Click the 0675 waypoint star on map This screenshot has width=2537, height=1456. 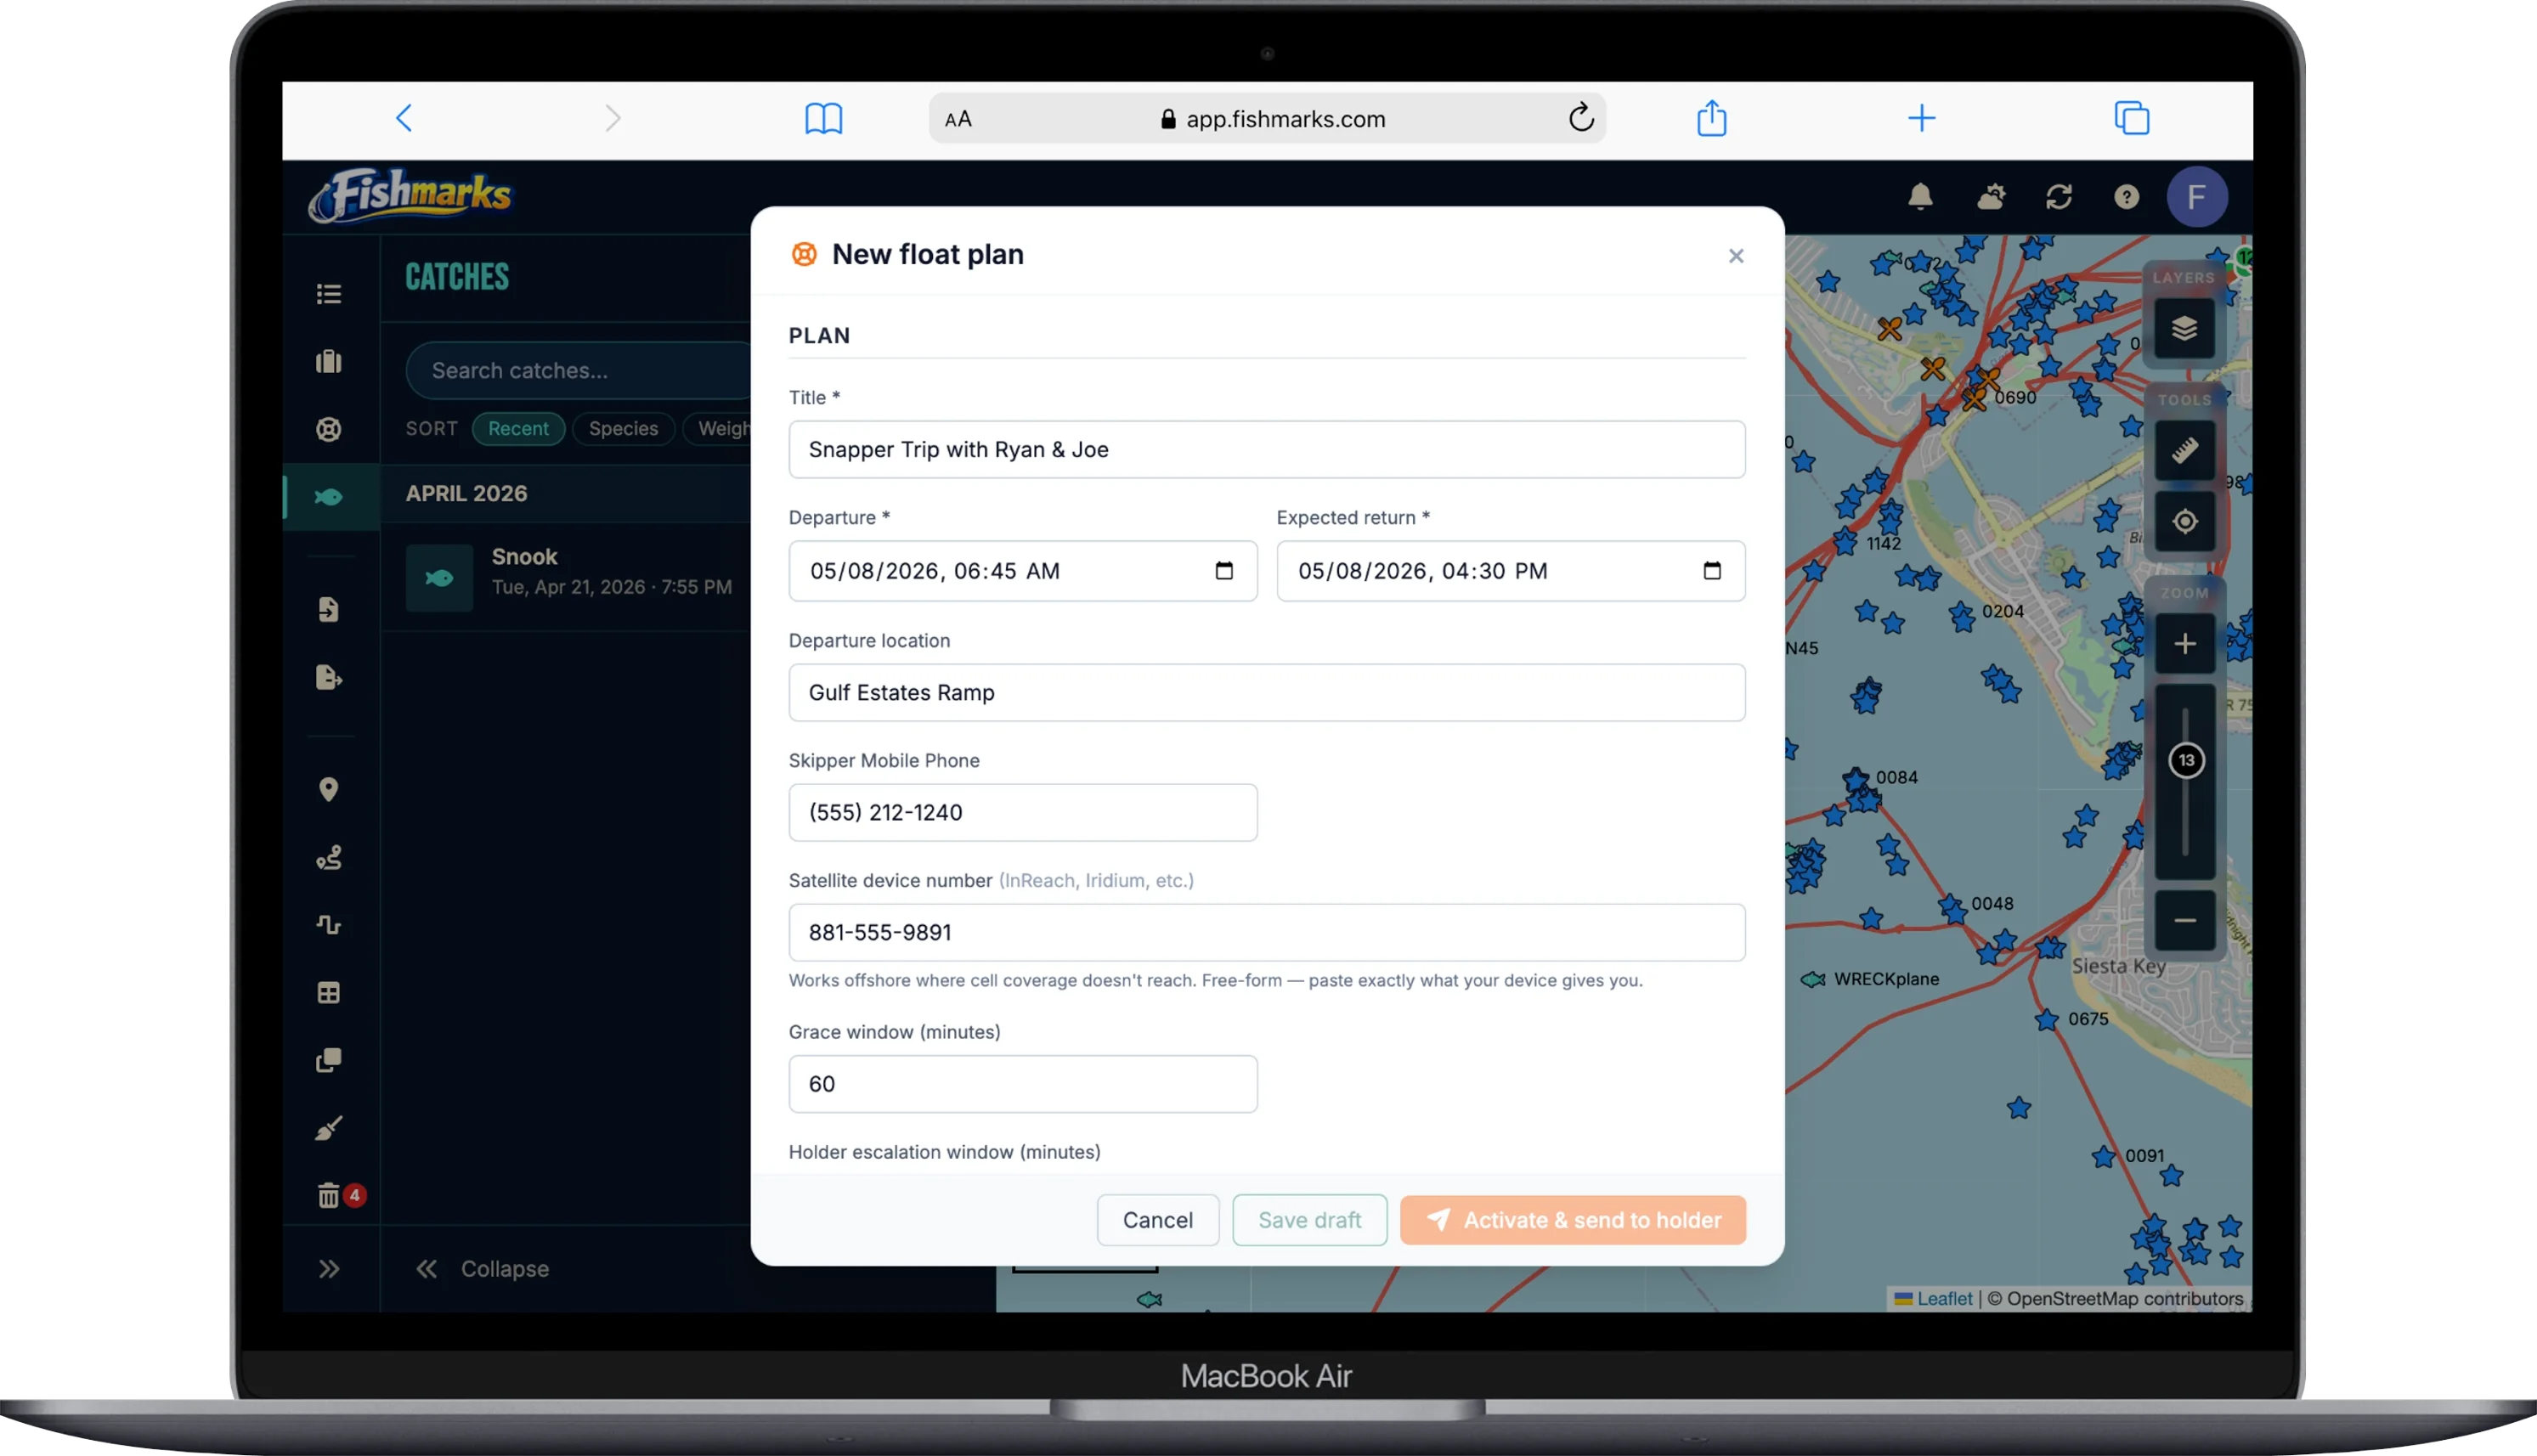[x=2046, y=1020]
